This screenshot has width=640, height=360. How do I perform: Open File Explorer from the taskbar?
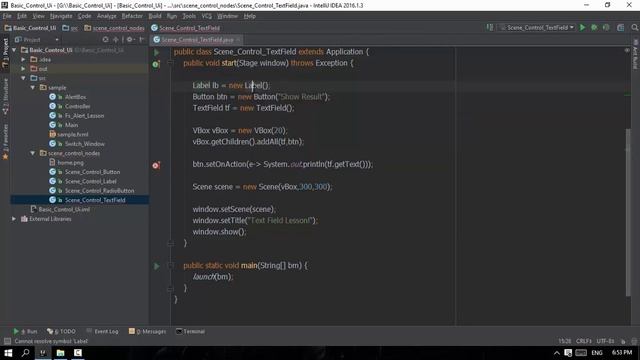point(60,353)
